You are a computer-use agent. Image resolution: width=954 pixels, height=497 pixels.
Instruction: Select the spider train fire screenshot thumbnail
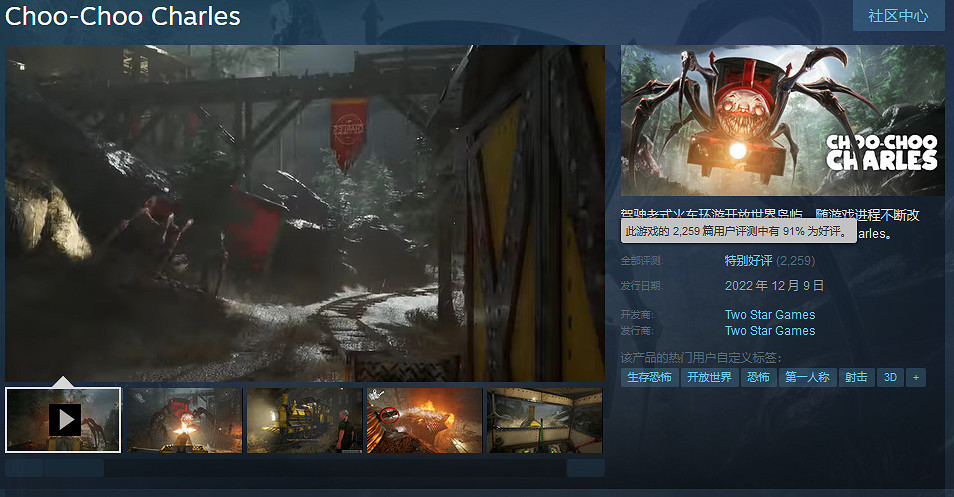point(184,420)
